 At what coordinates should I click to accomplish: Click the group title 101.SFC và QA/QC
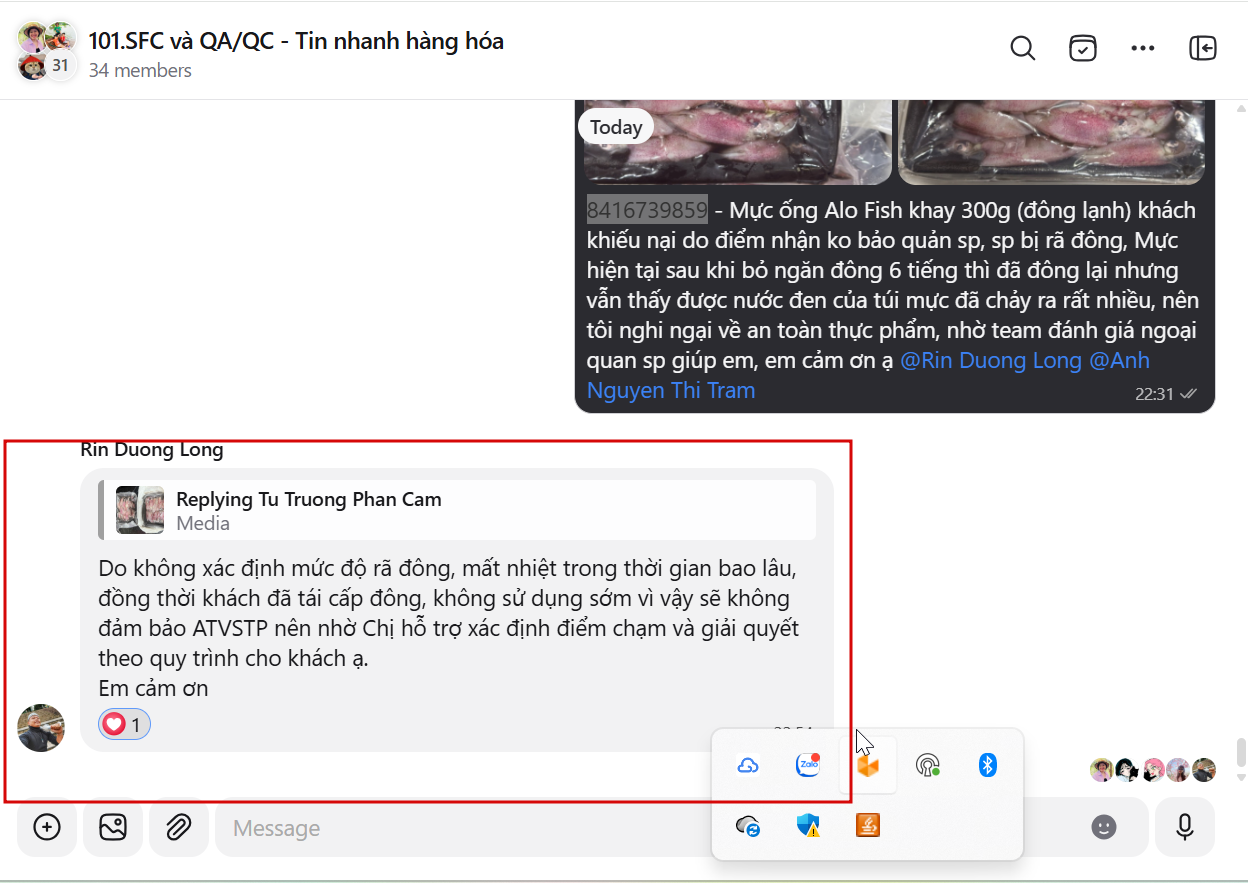[x=296, y=41]
